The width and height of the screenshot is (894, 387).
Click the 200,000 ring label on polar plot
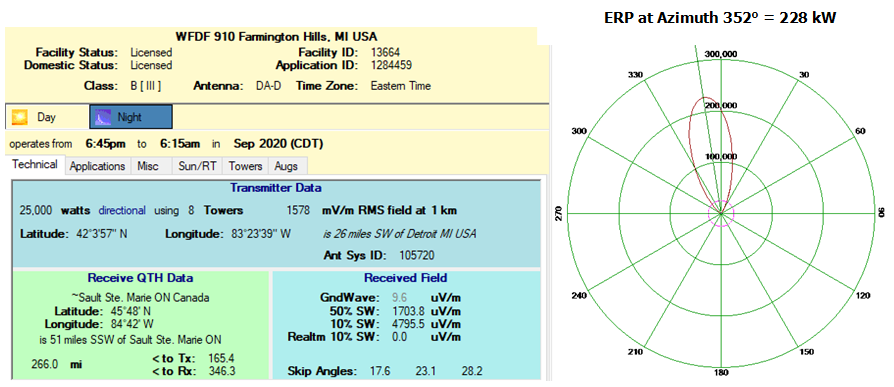(x=721, y=106)
